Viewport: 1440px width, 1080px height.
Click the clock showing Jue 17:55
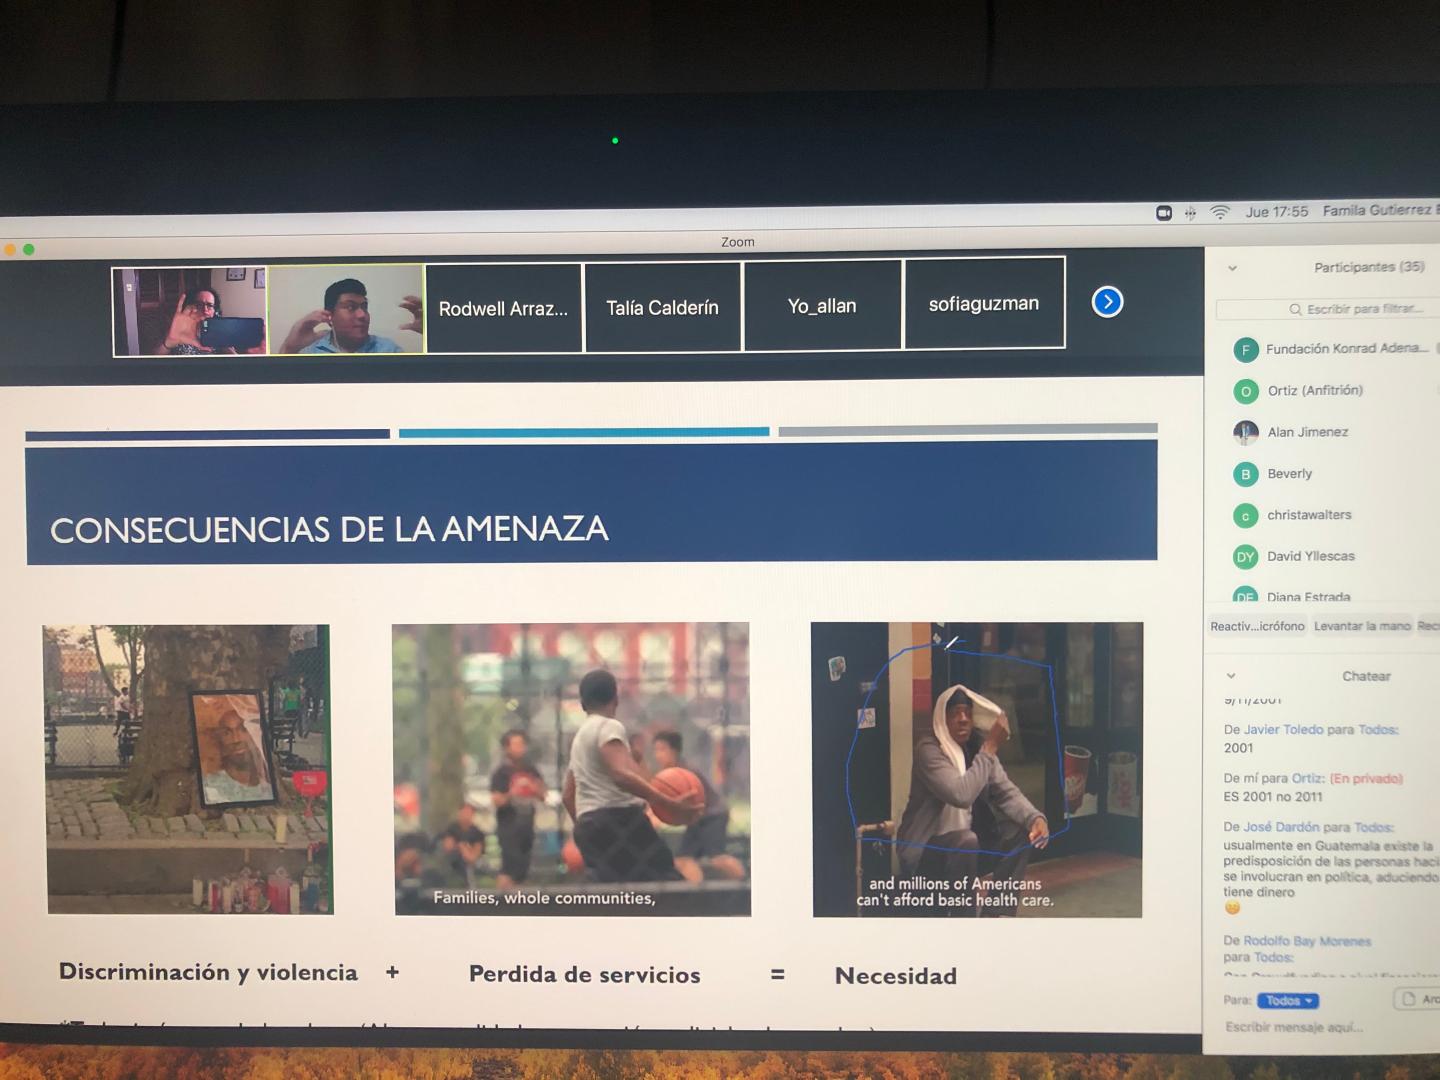[1276, 212]
